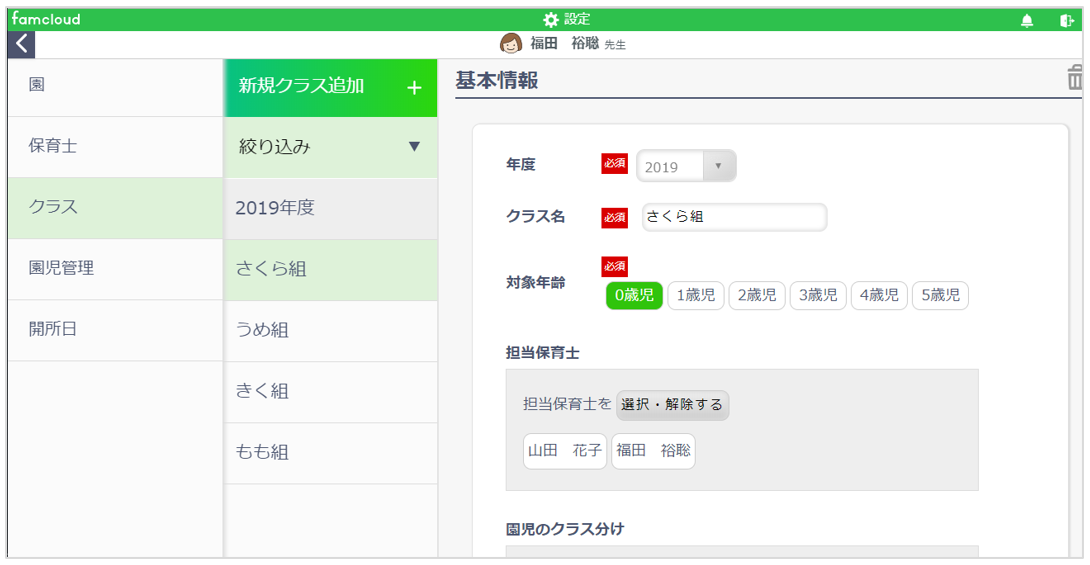Select きく組 in class list
The image size is (1090, 565).
331,392
